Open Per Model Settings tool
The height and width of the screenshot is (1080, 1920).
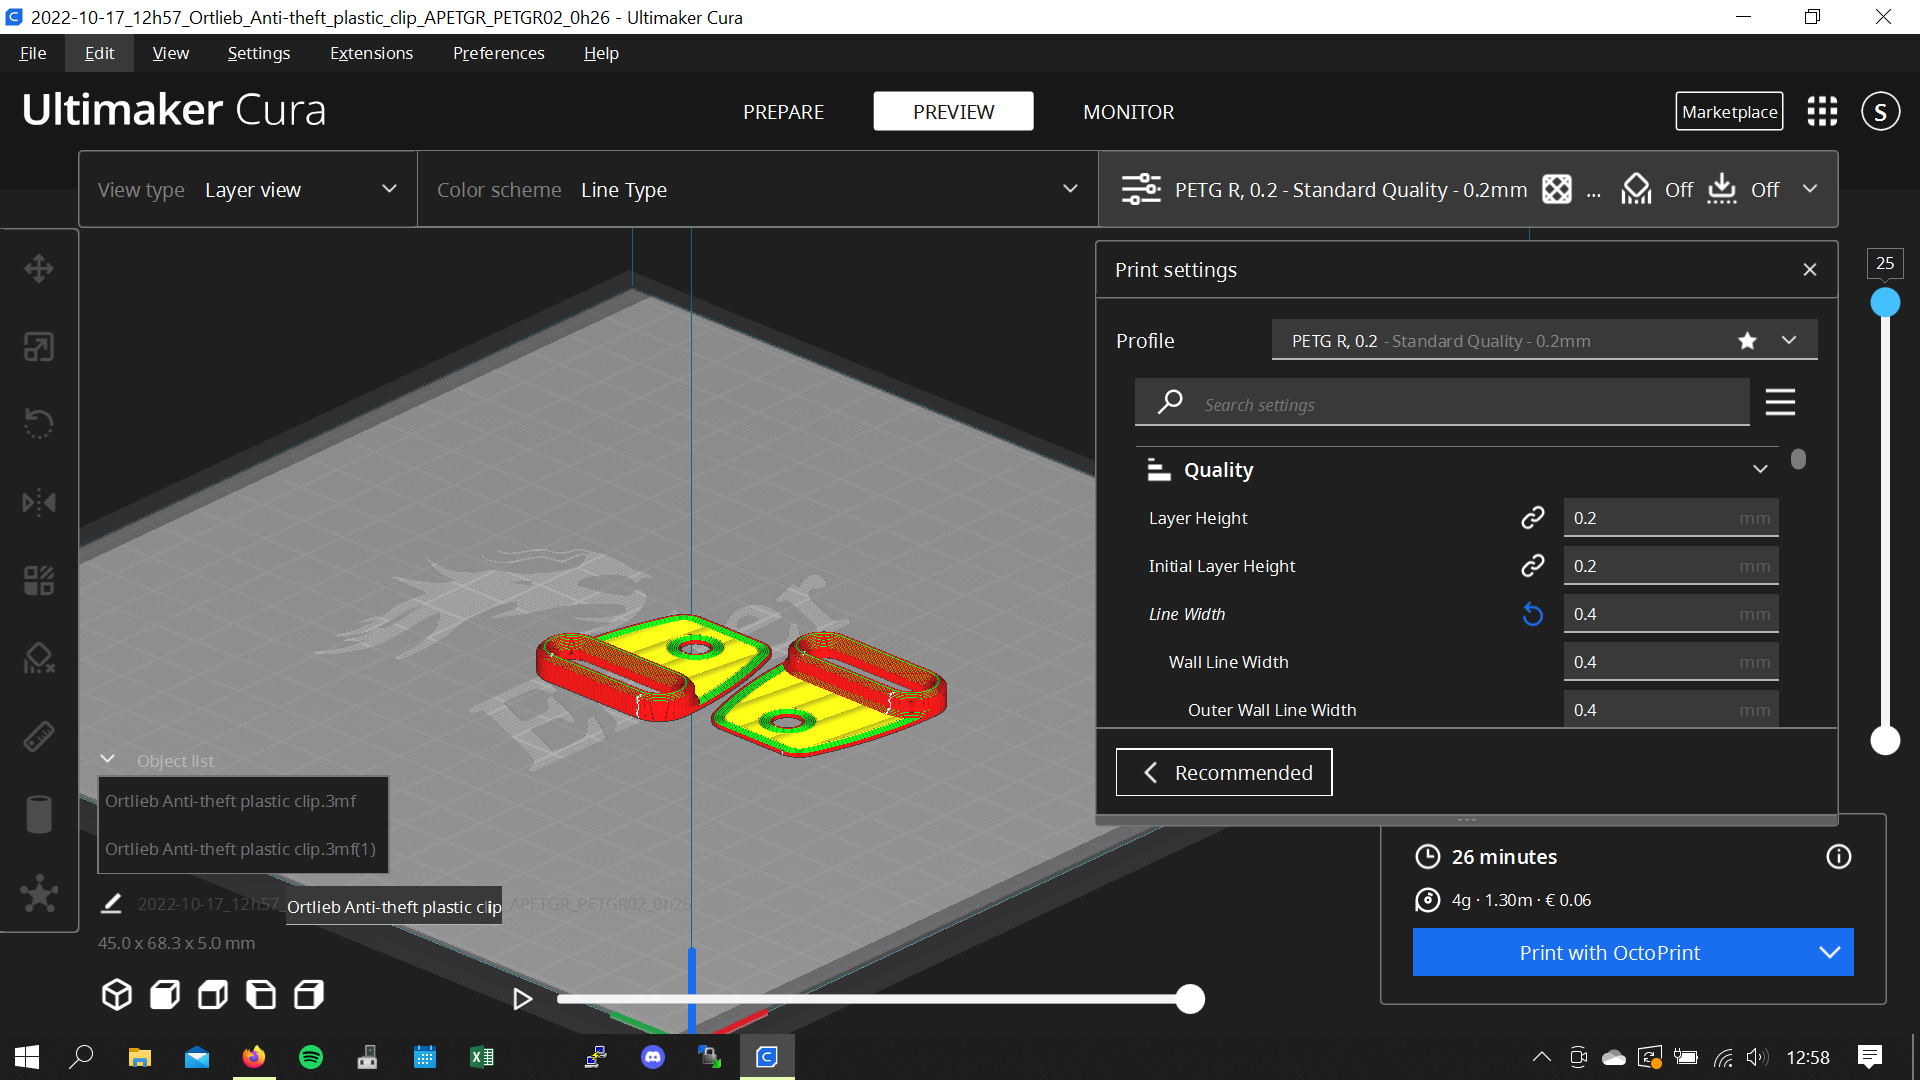pos(39,580)
